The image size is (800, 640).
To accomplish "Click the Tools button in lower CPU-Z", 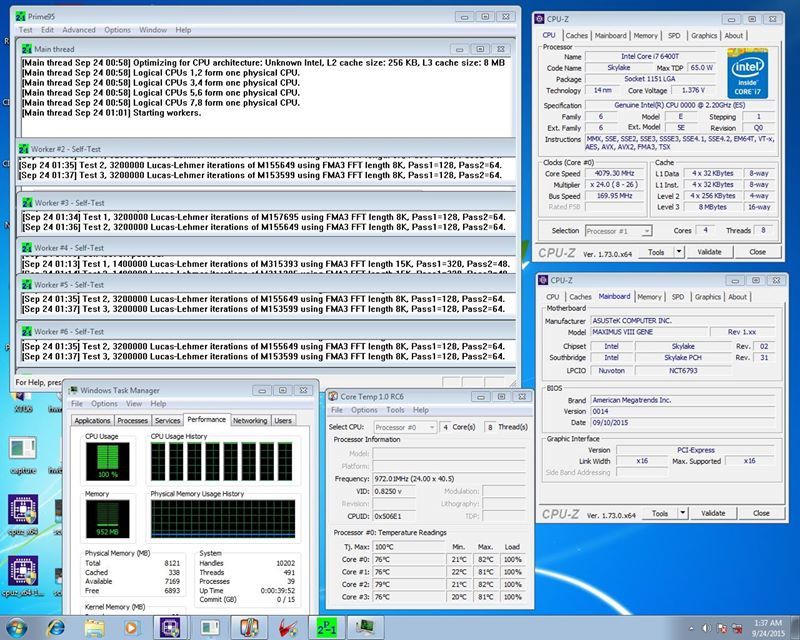I will [x=660, y=513].
